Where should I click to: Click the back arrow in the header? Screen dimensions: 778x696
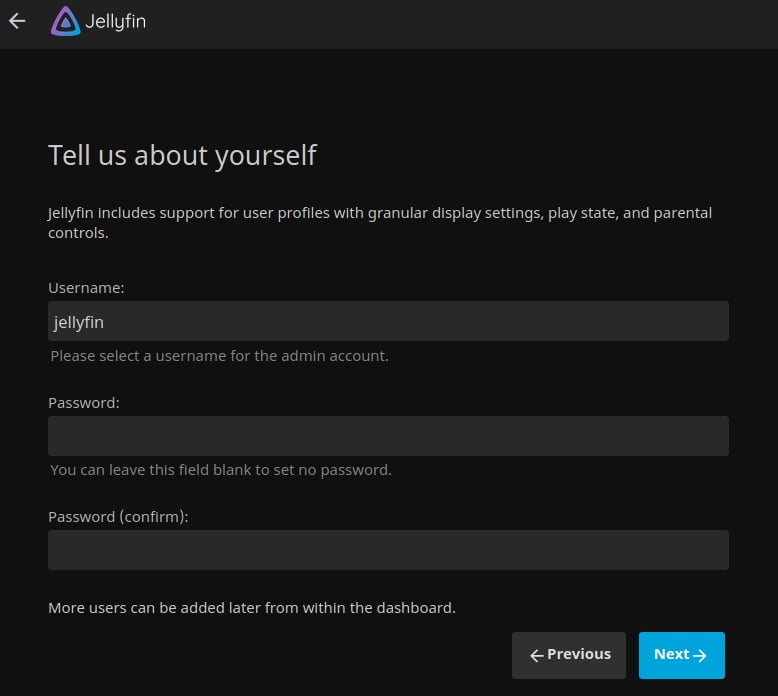coord(17,21)
